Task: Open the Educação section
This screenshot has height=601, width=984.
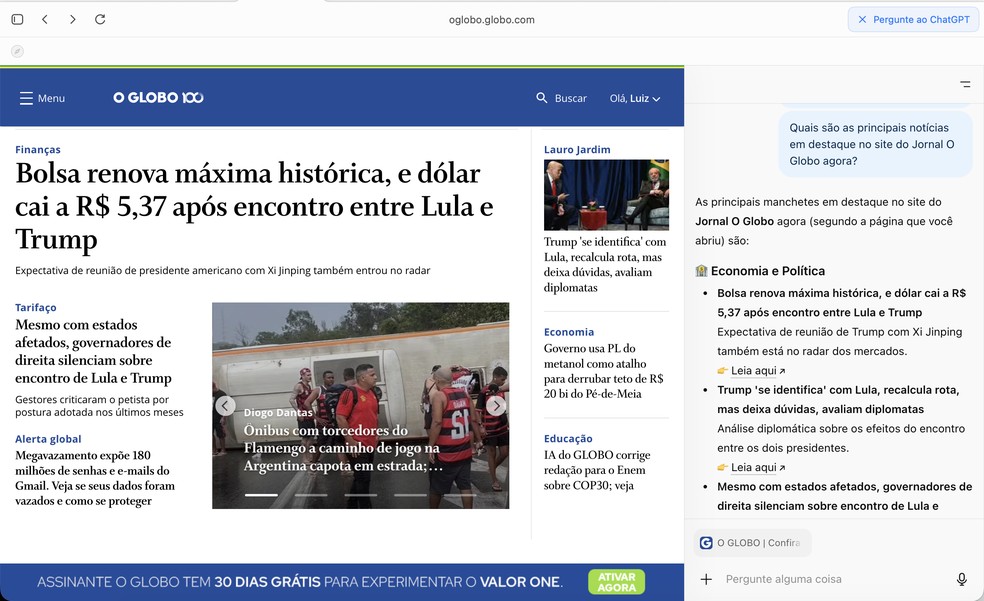Action: [567, 438]
